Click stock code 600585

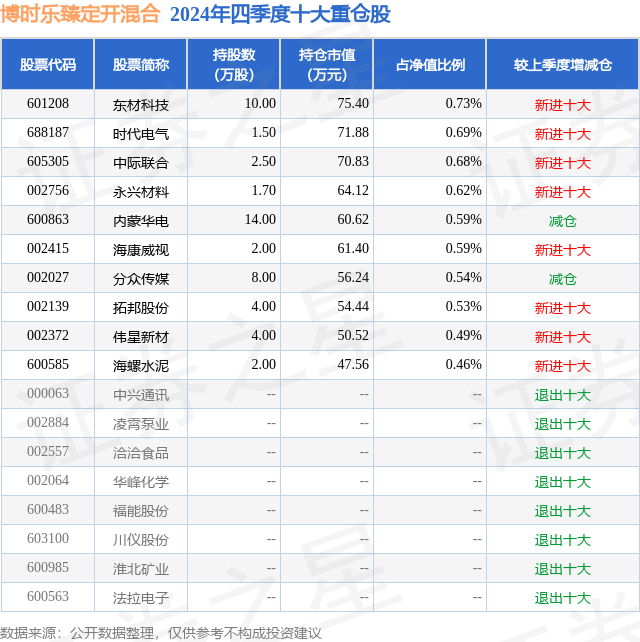click(x=48, y=364)
